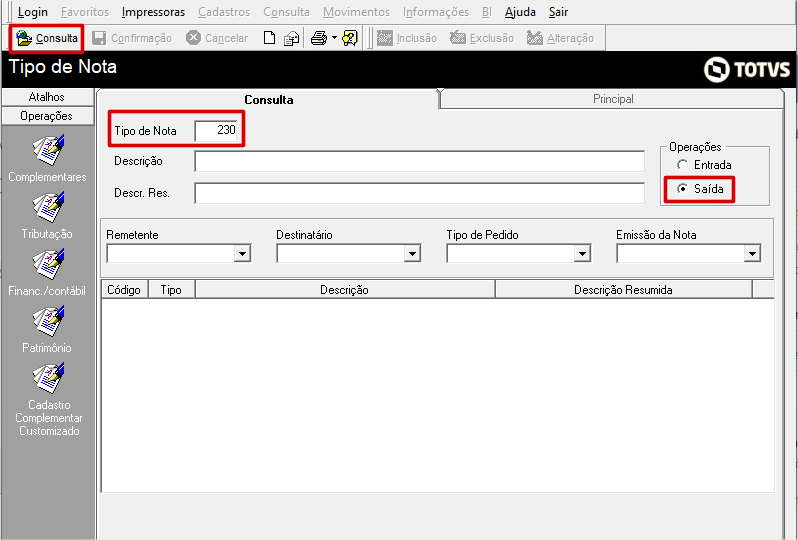Click the Código column header
The image size is (798, 540).
(x=124, y=290)
